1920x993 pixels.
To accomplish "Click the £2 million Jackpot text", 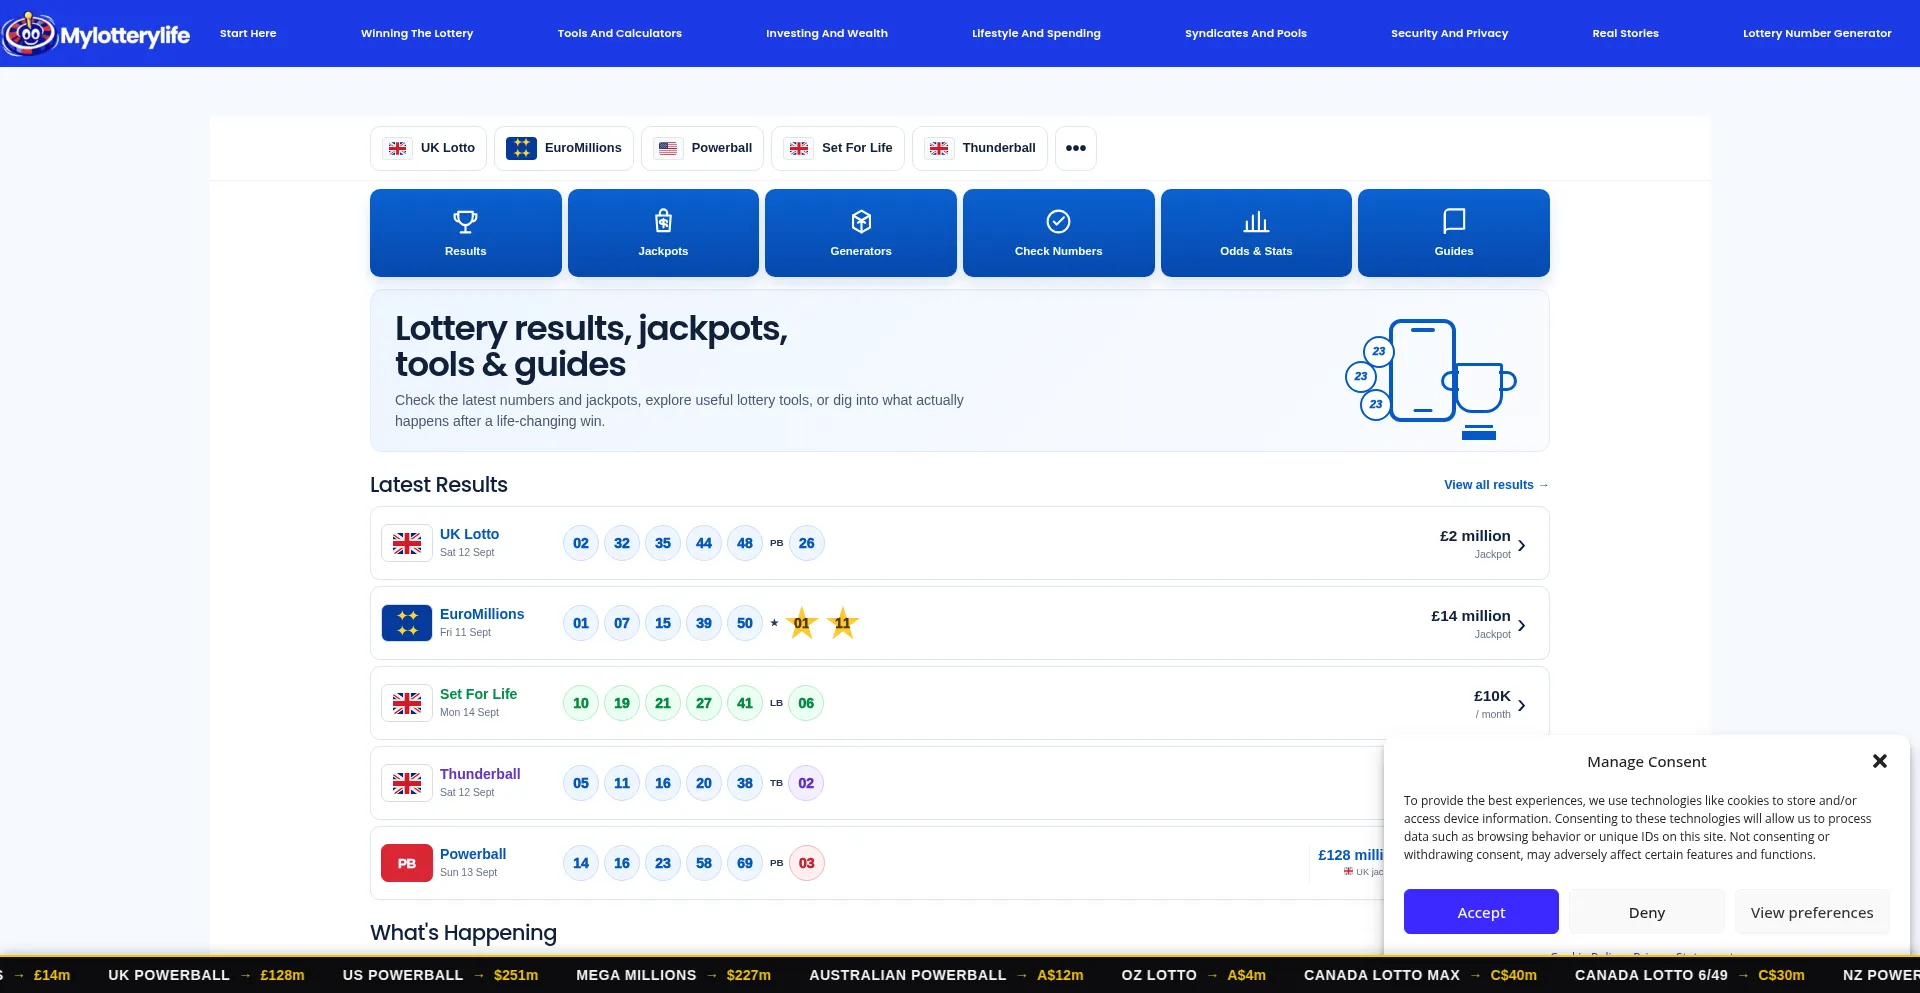I will click(1475, 544).
